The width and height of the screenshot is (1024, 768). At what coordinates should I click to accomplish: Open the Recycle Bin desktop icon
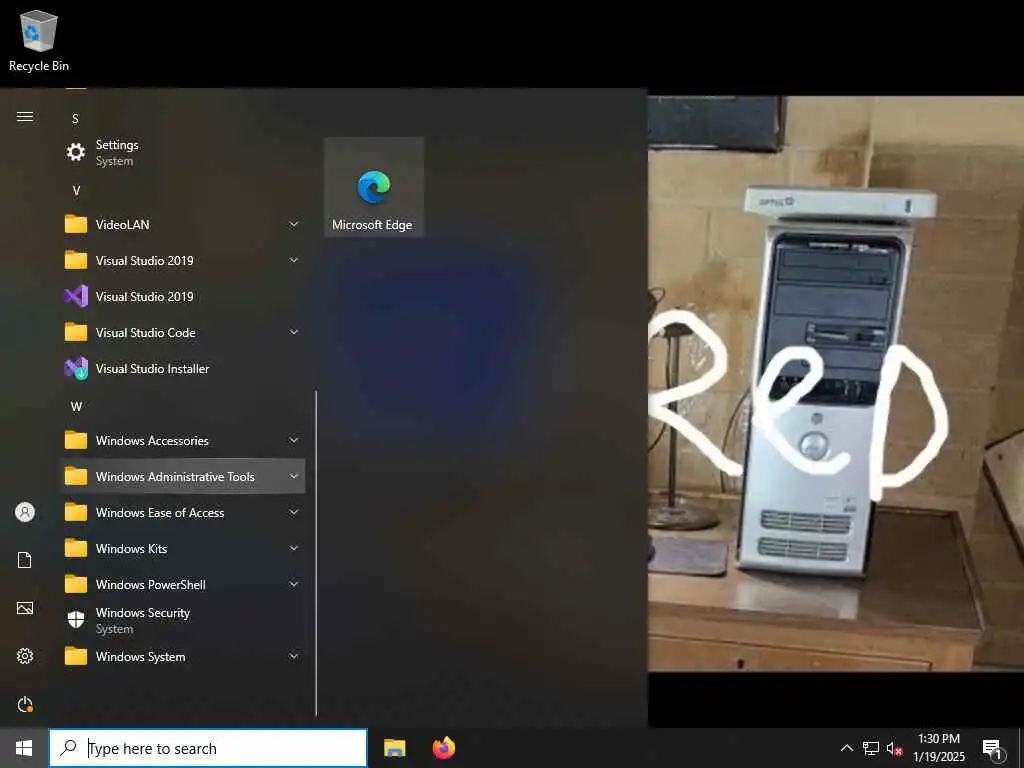[39, 40]
